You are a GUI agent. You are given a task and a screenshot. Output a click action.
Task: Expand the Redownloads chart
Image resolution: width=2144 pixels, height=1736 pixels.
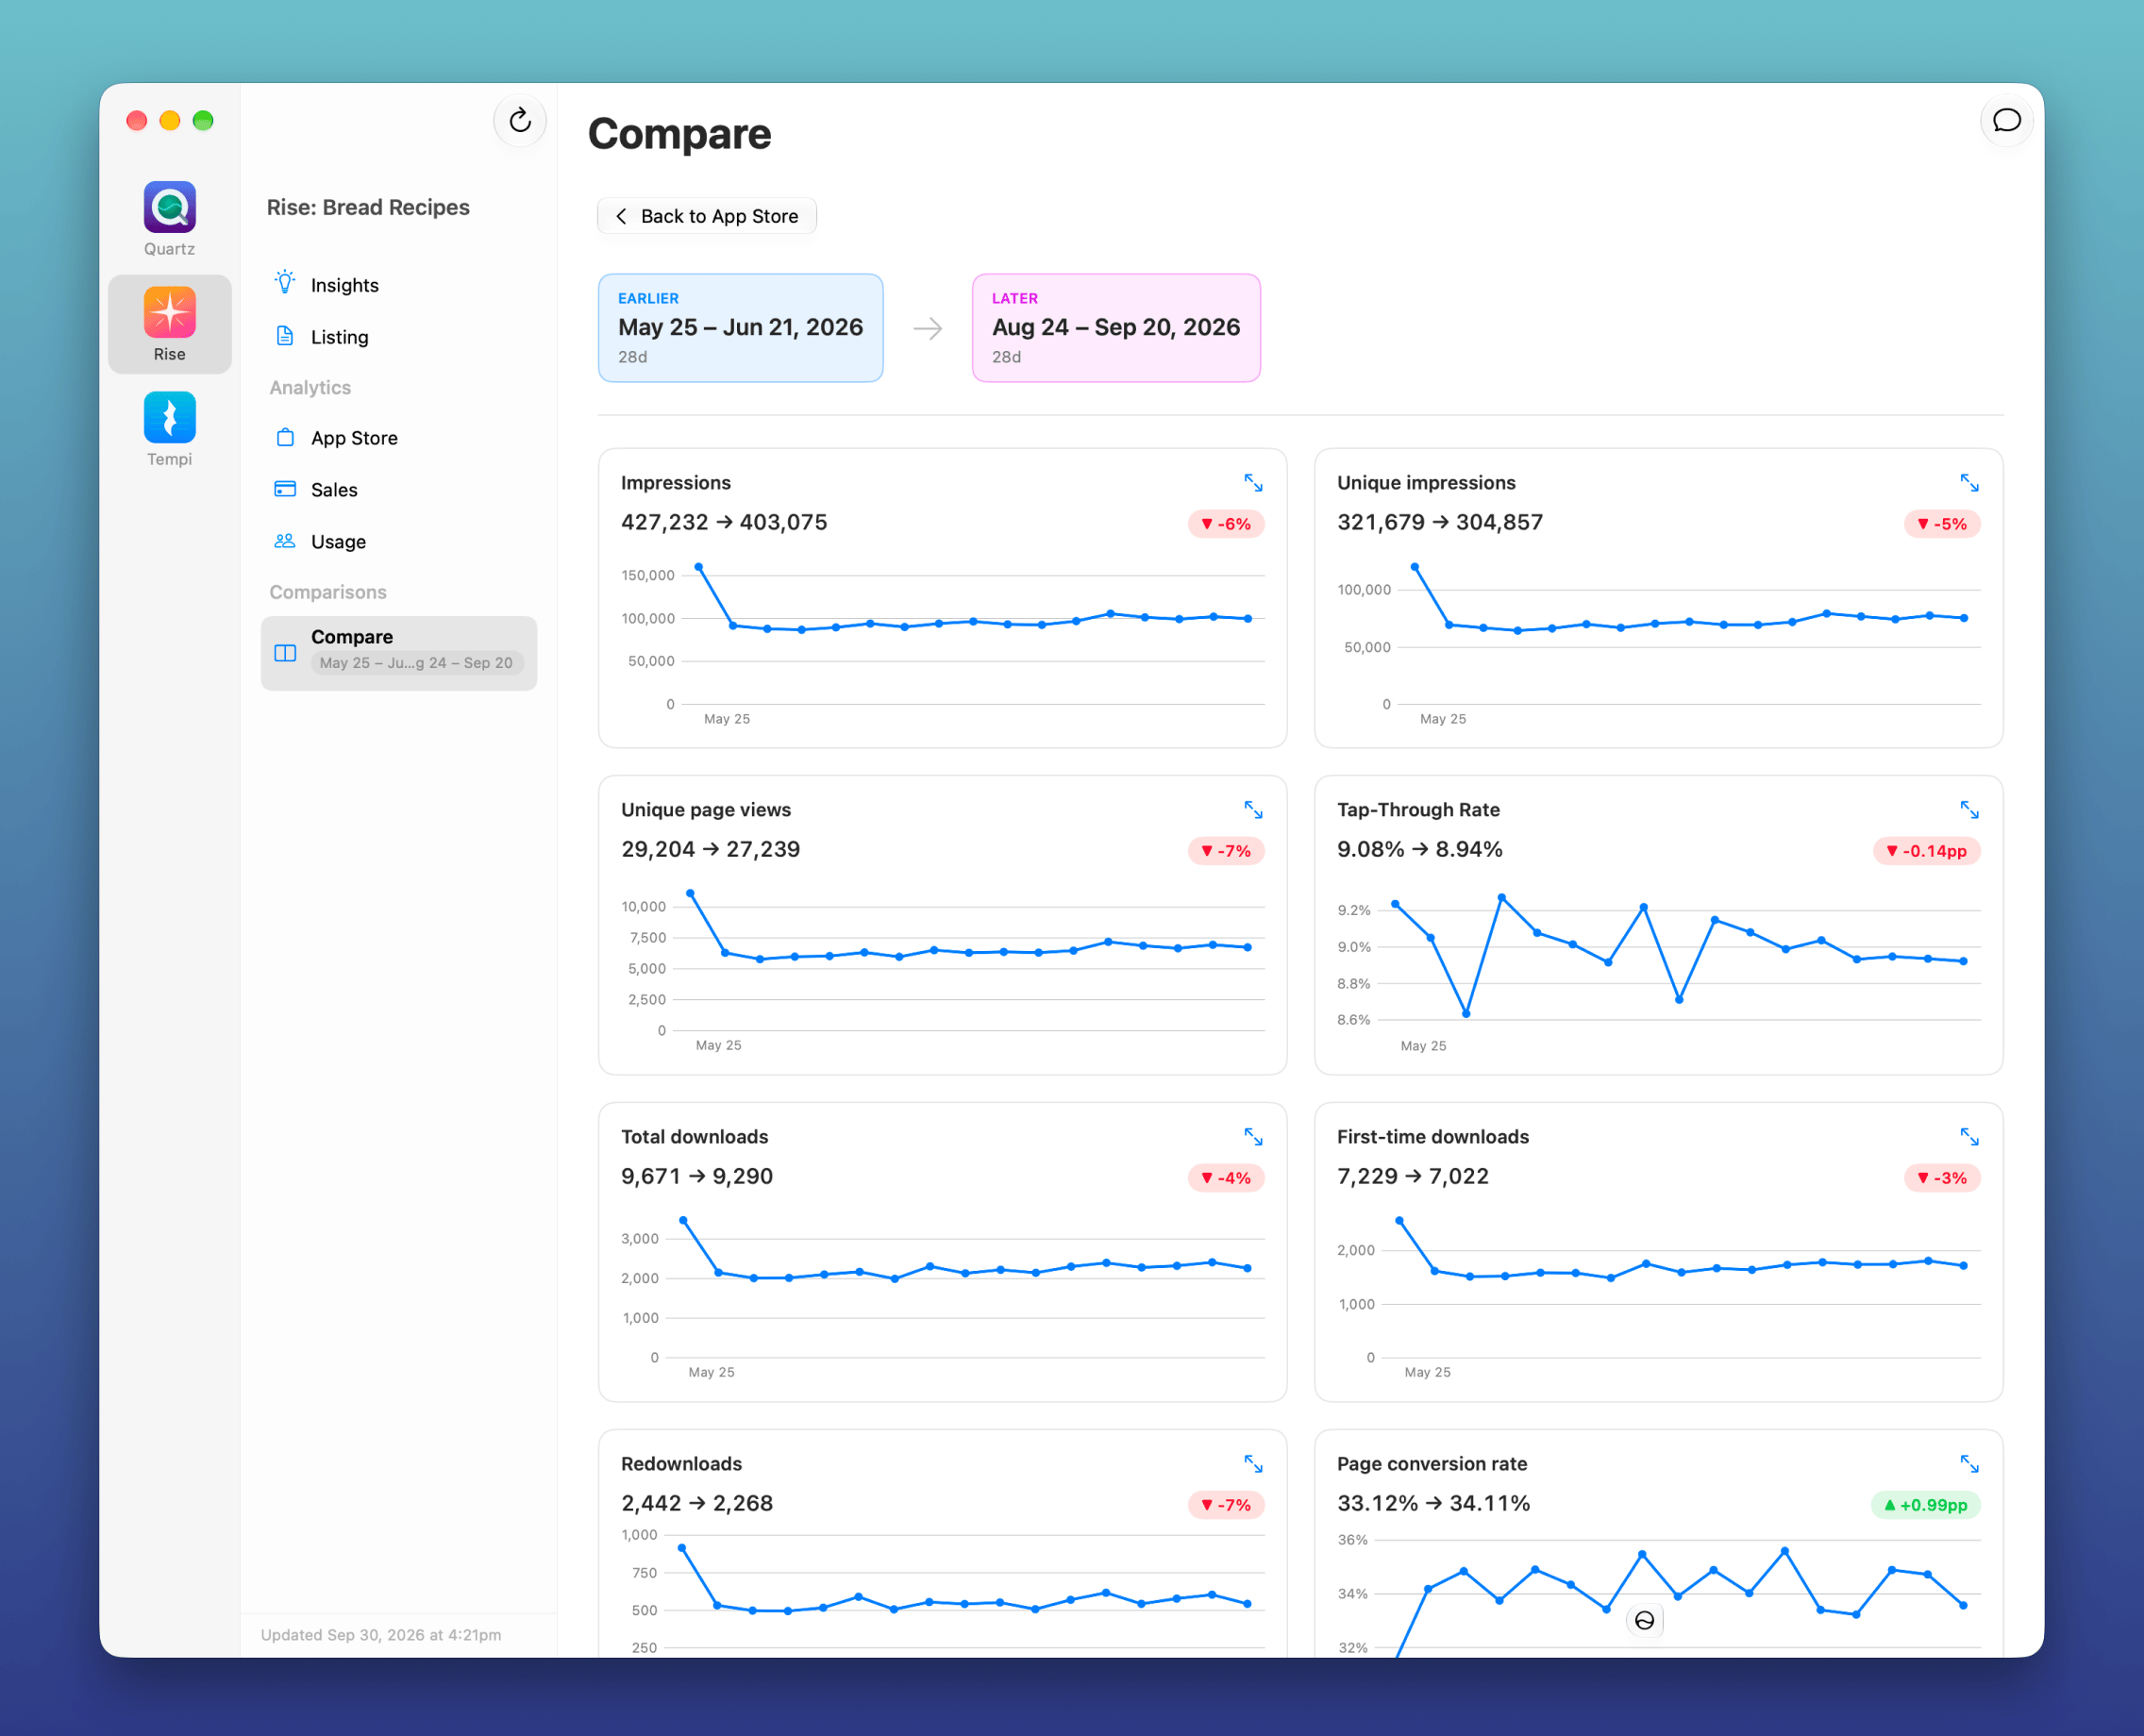pyautogui.click(x=1253, y=1464)
